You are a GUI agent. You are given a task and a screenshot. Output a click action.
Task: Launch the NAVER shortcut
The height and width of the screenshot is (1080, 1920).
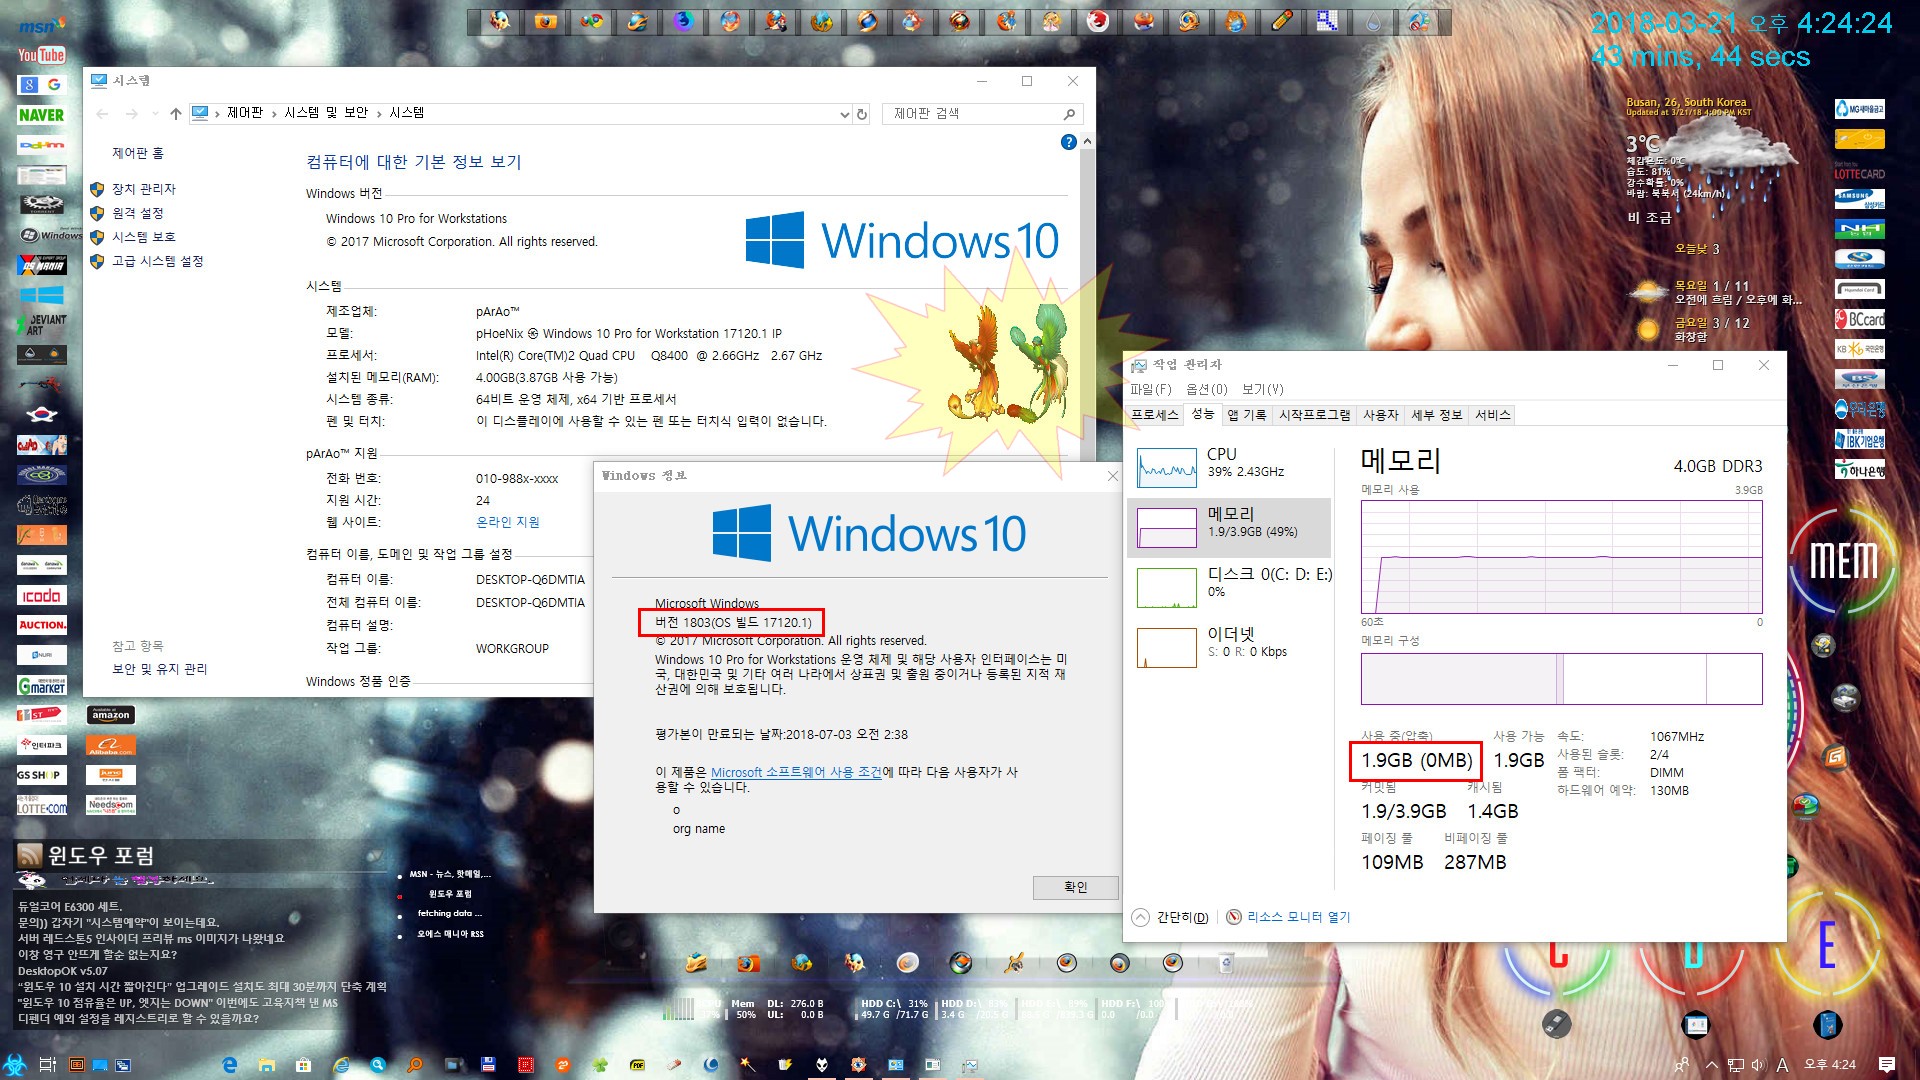(x=41, y=115)
